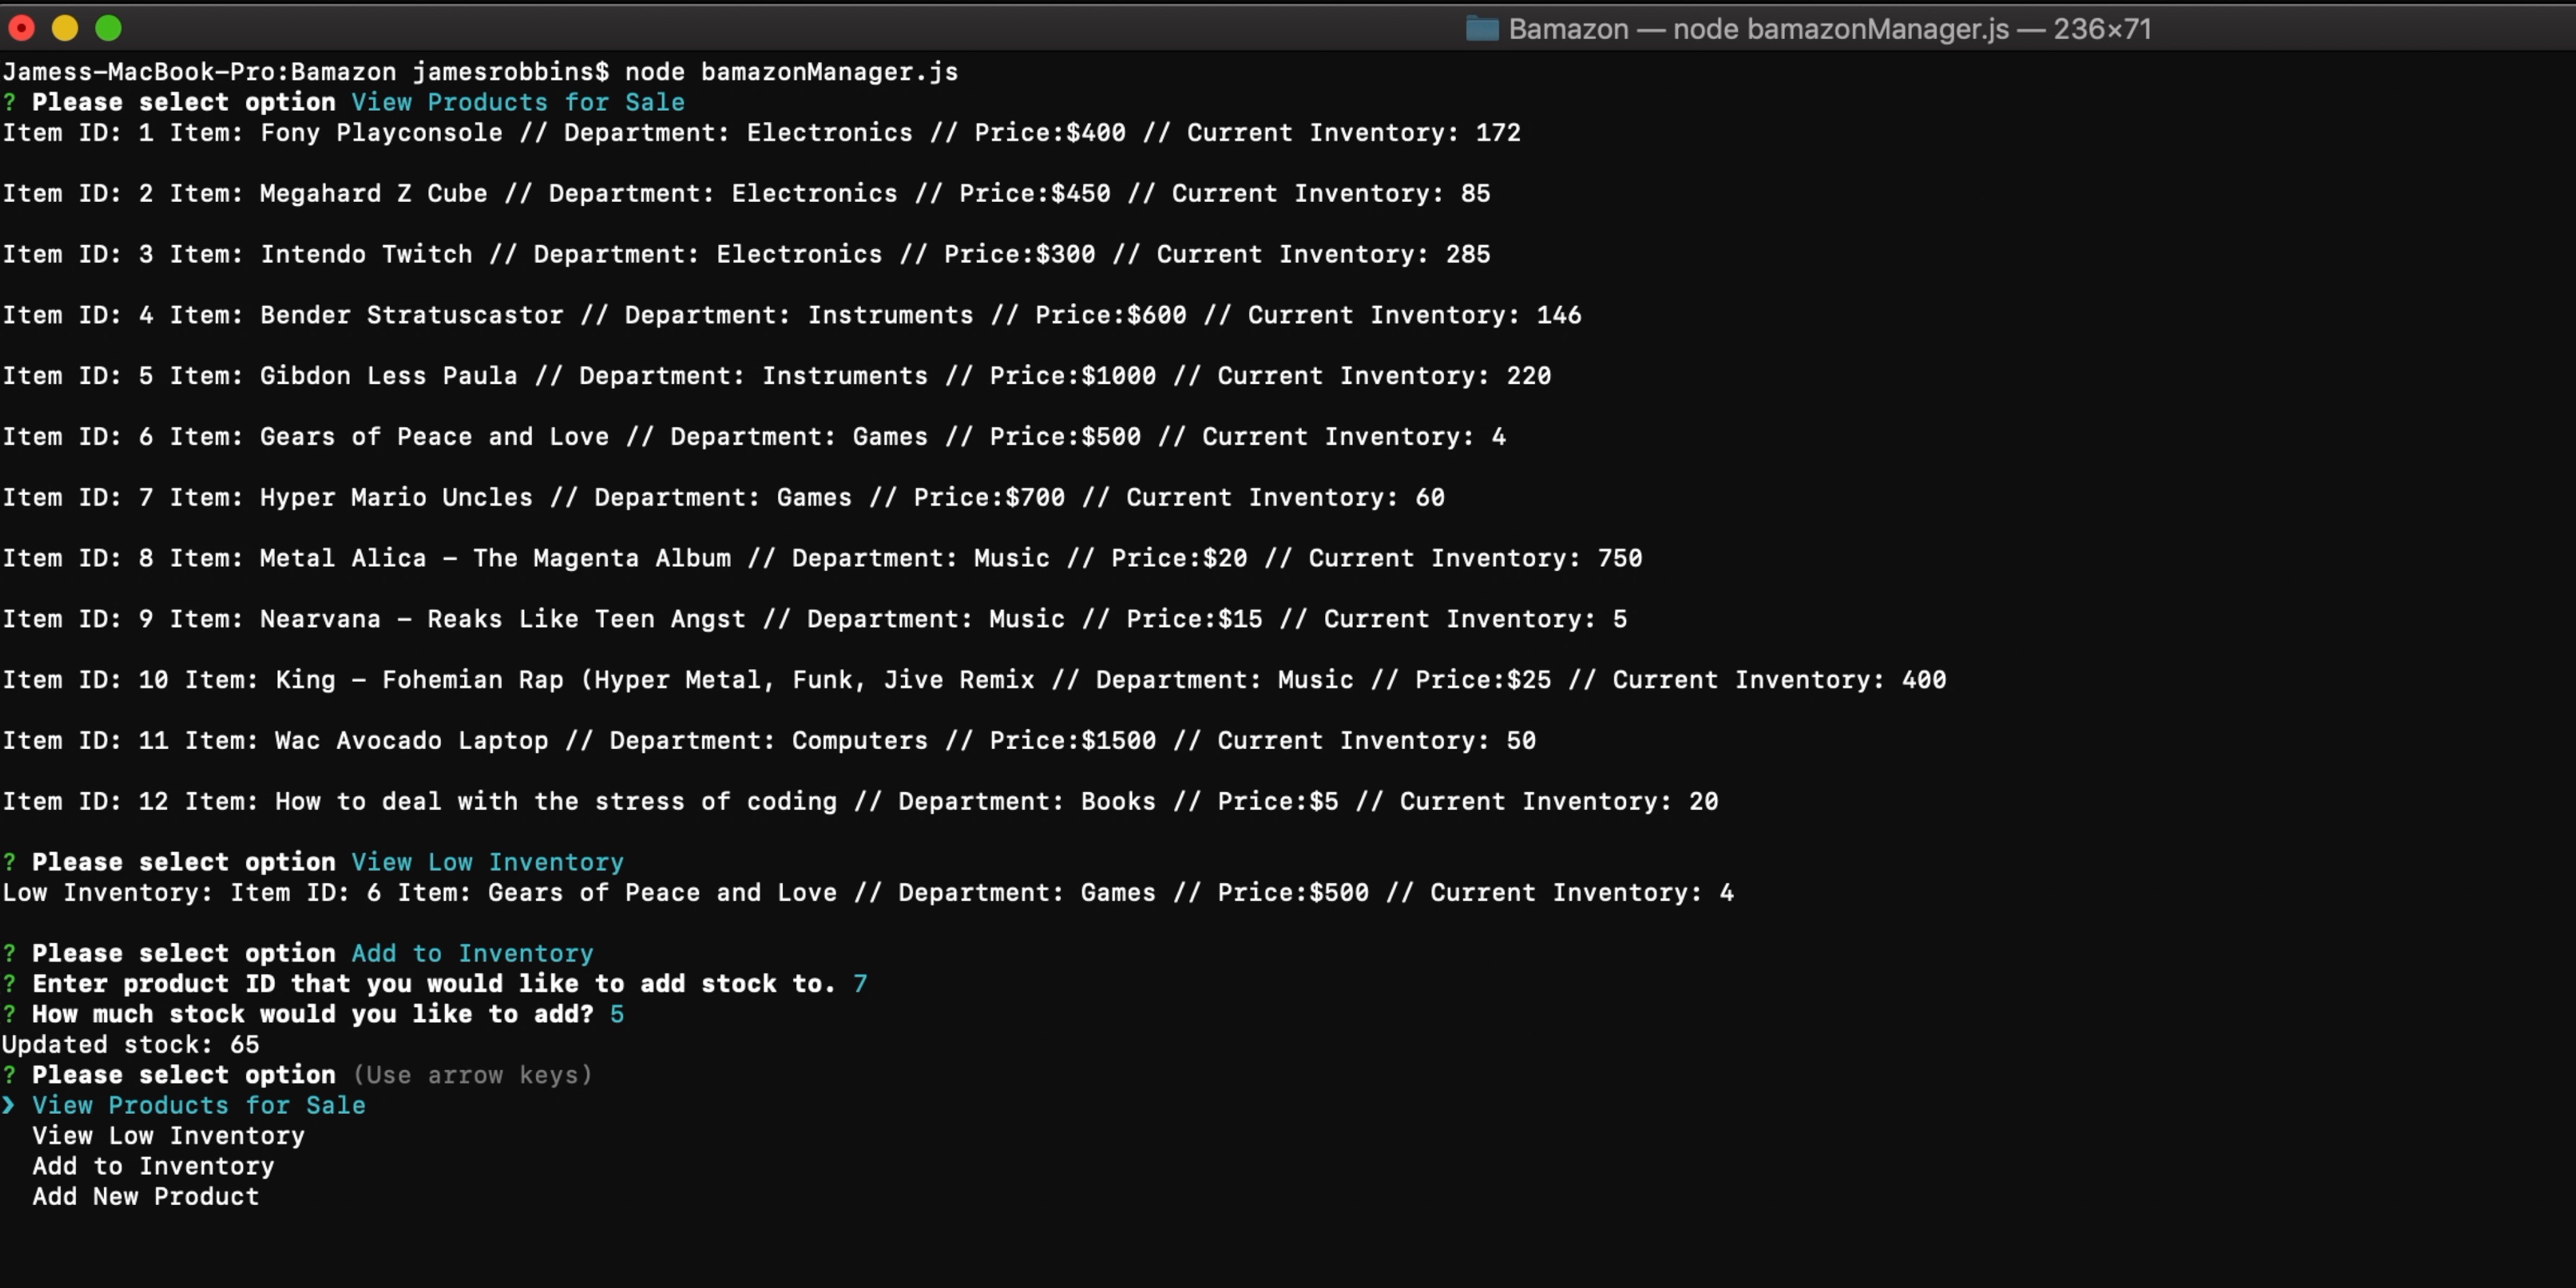Select the Add to Inventory menu option
The height and width of the screenshot is (1288, 2576).
pos(153,1166)
